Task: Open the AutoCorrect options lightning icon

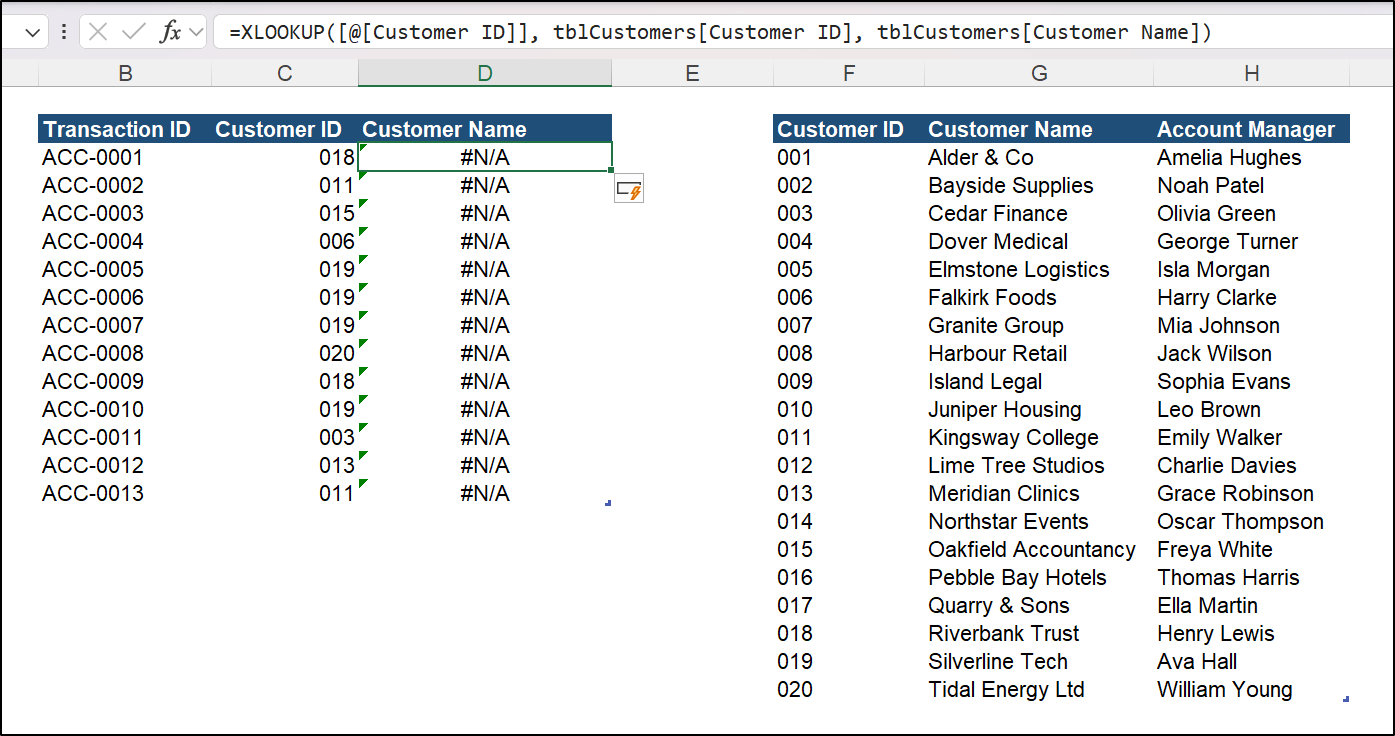Action: point(629,188)
